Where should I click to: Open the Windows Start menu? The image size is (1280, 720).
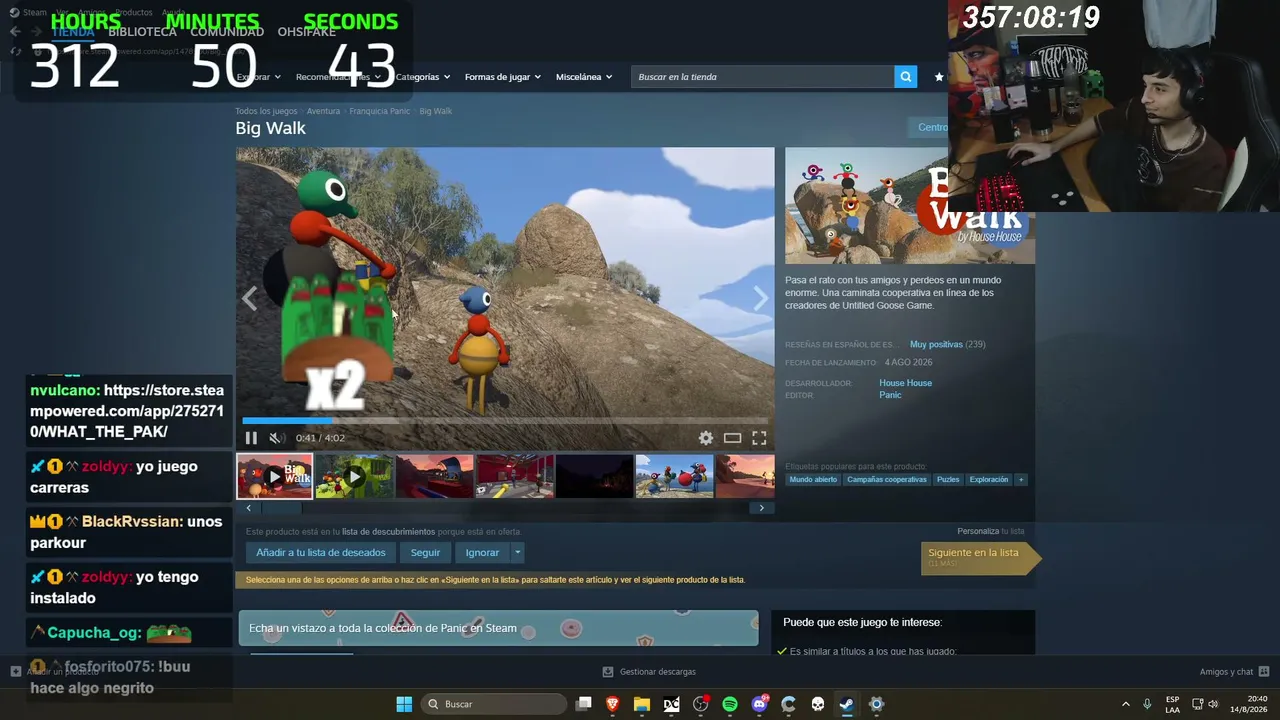(x=404, y=704)
